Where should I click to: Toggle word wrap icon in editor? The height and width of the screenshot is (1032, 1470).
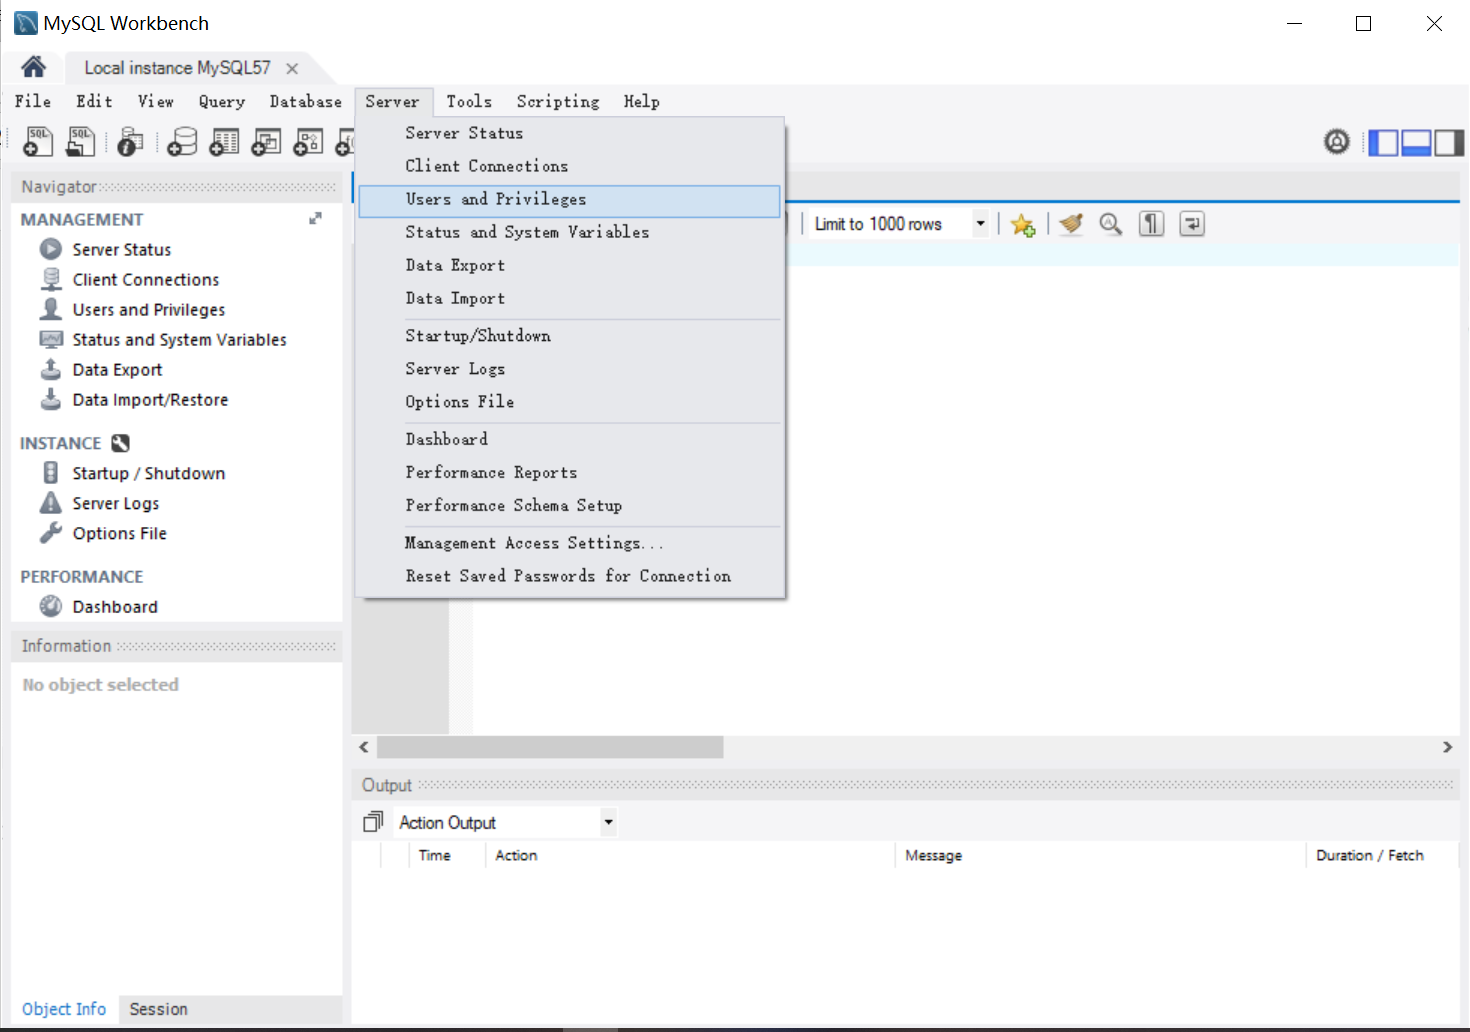[1192, 224]
